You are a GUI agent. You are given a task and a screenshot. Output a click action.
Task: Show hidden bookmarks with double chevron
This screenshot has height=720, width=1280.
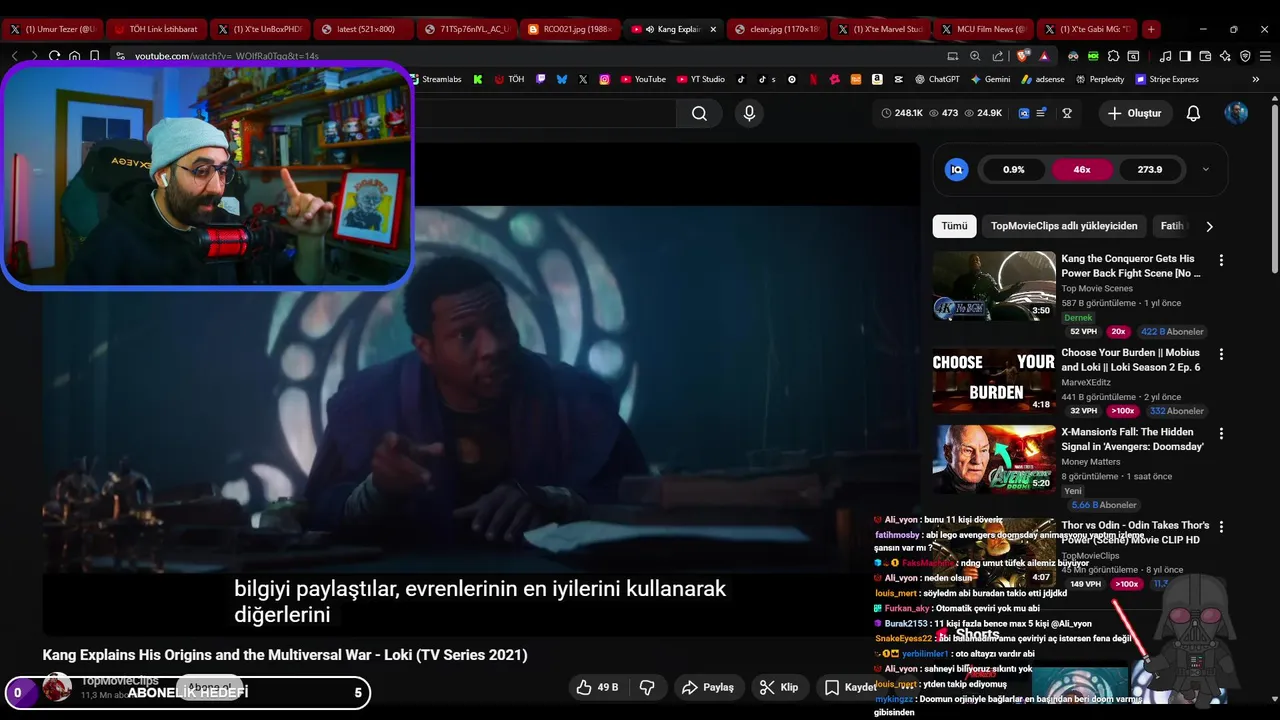[x=1256, y=79]
